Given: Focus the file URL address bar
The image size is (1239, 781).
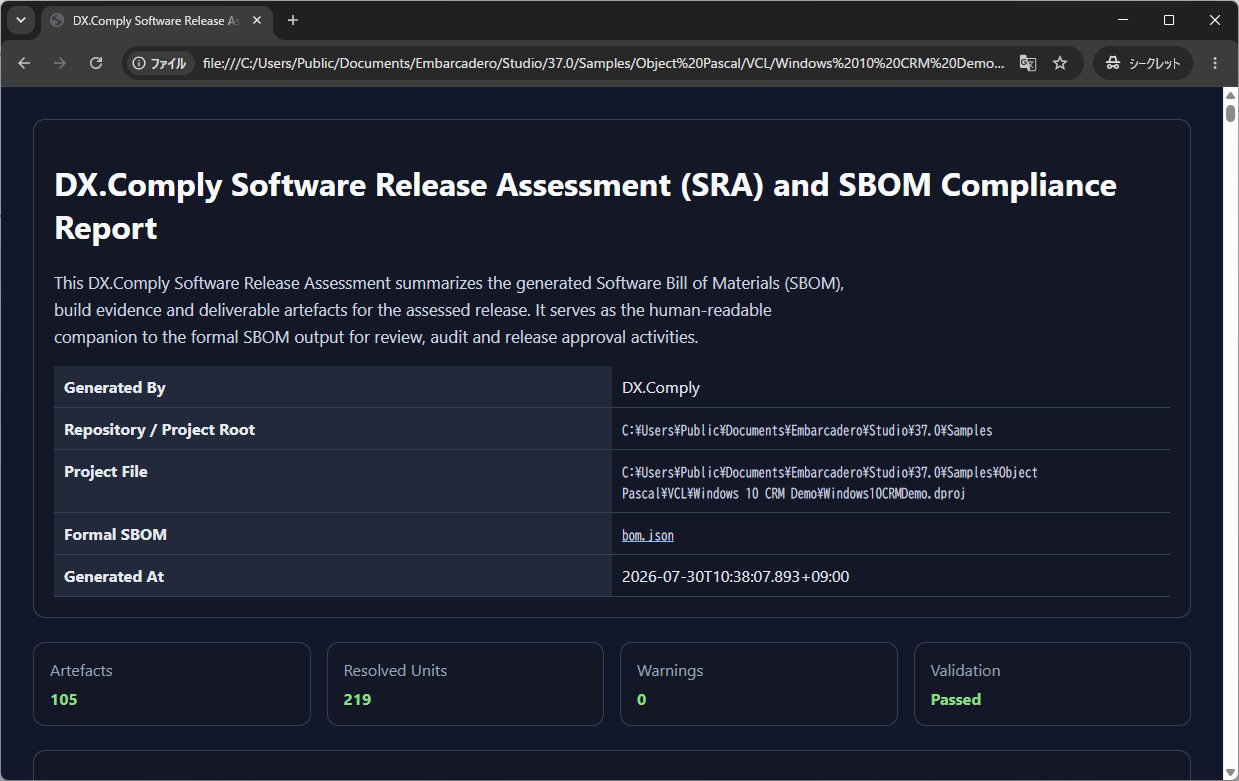Looking at the screenshot, I should point(603,63).
